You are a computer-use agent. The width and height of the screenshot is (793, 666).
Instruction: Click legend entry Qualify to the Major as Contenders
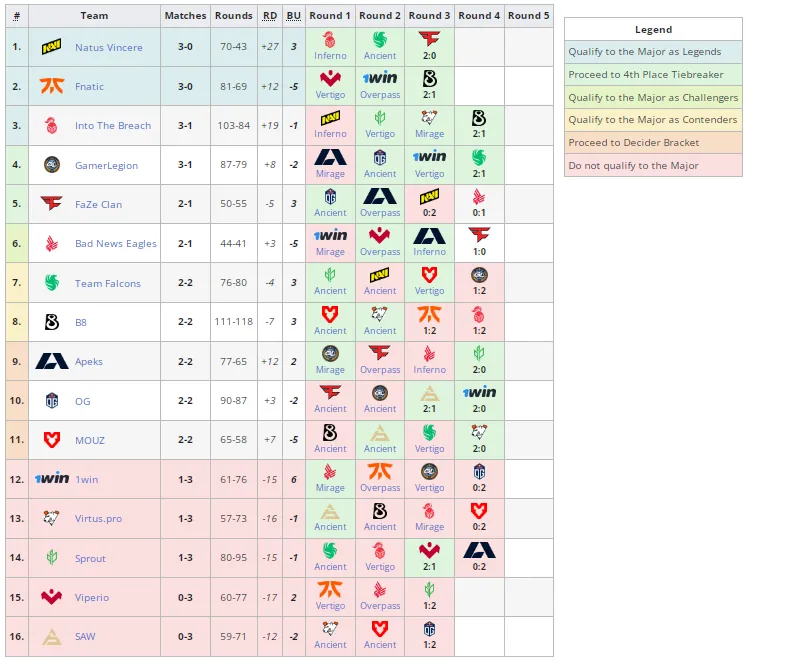click(653, 120)
